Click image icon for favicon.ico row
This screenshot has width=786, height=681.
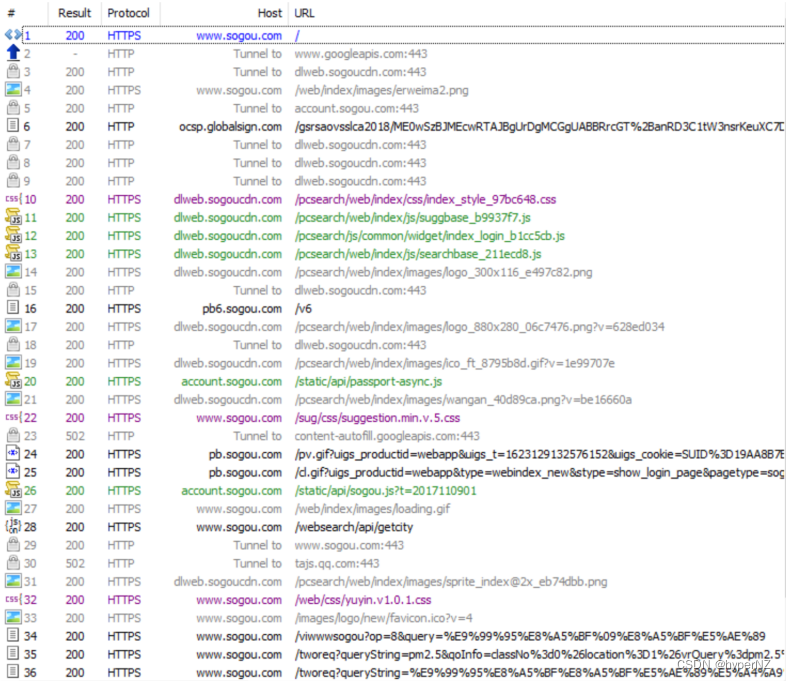(x=13, y=617)
